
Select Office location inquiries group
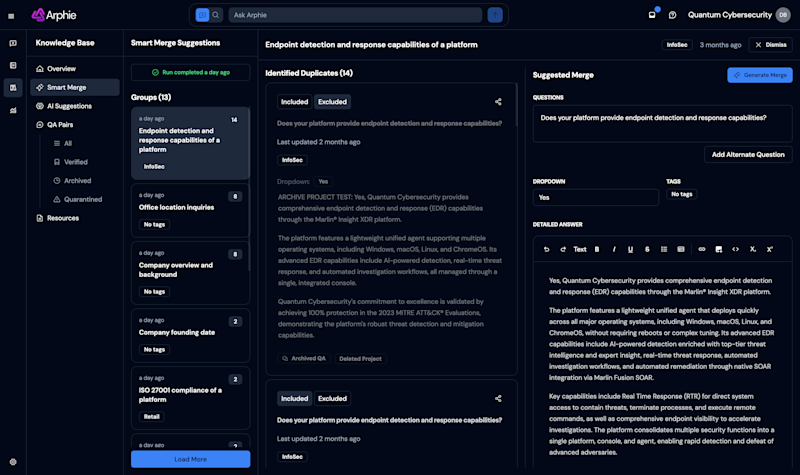point(190,211)
